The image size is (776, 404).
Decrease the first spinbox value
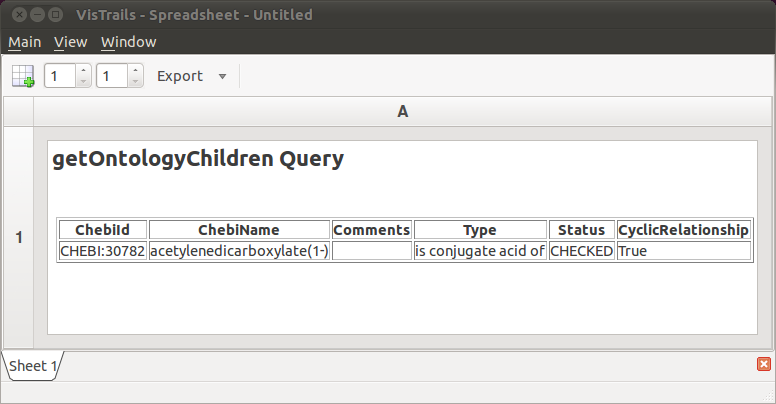83,82
